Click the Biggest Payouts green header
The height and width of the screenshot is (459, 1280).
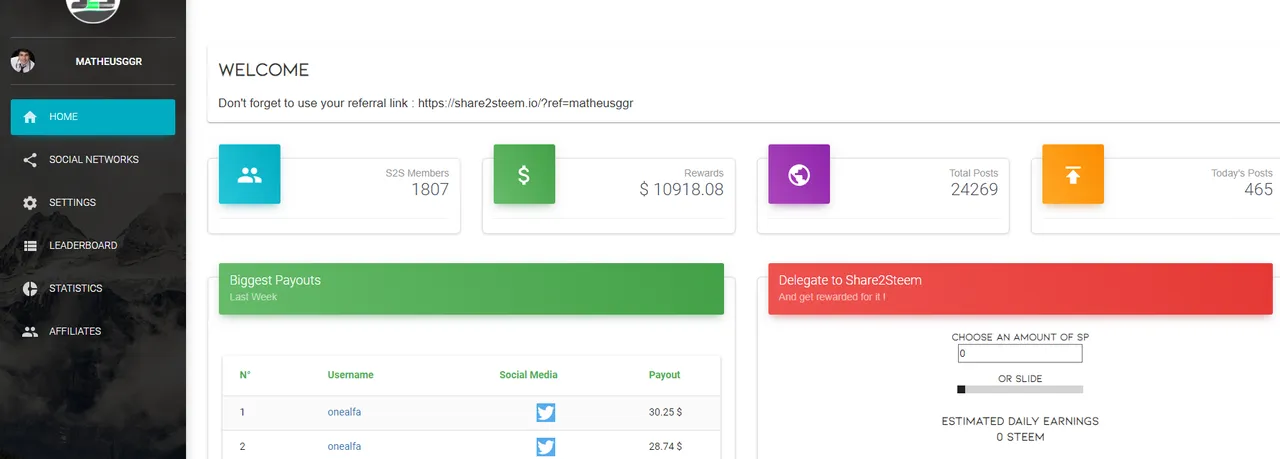pos(471,289)
